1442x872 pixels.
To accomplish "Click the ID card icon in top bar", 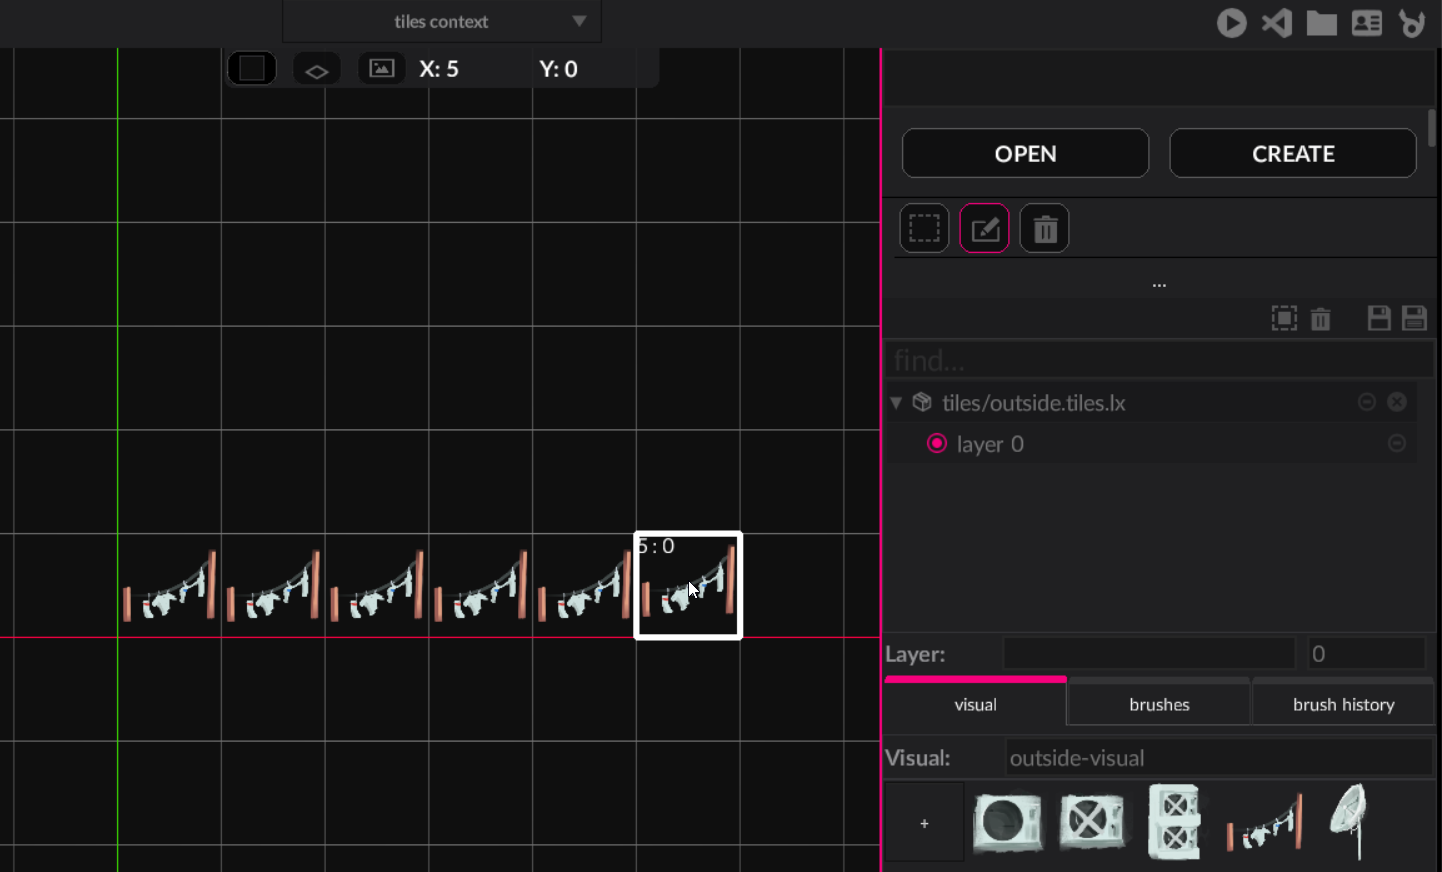I will pos(1366,23).
